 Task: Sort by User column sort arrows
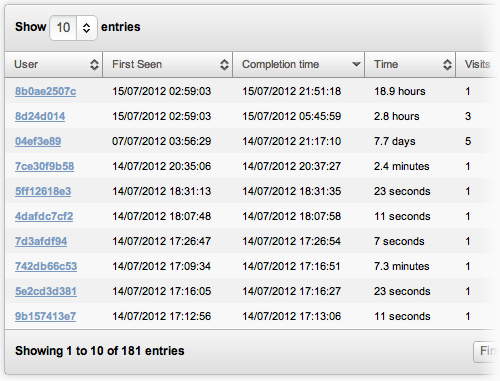94,65
